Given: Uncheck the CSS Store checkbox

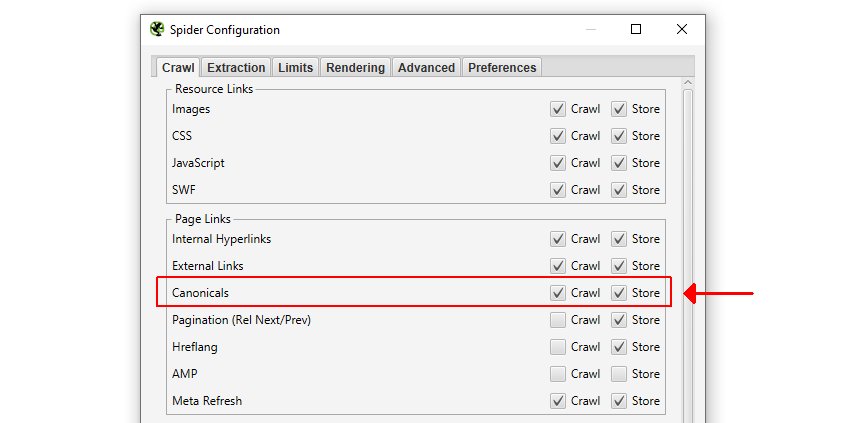Looking at the screenshot, I should (619, 136).
